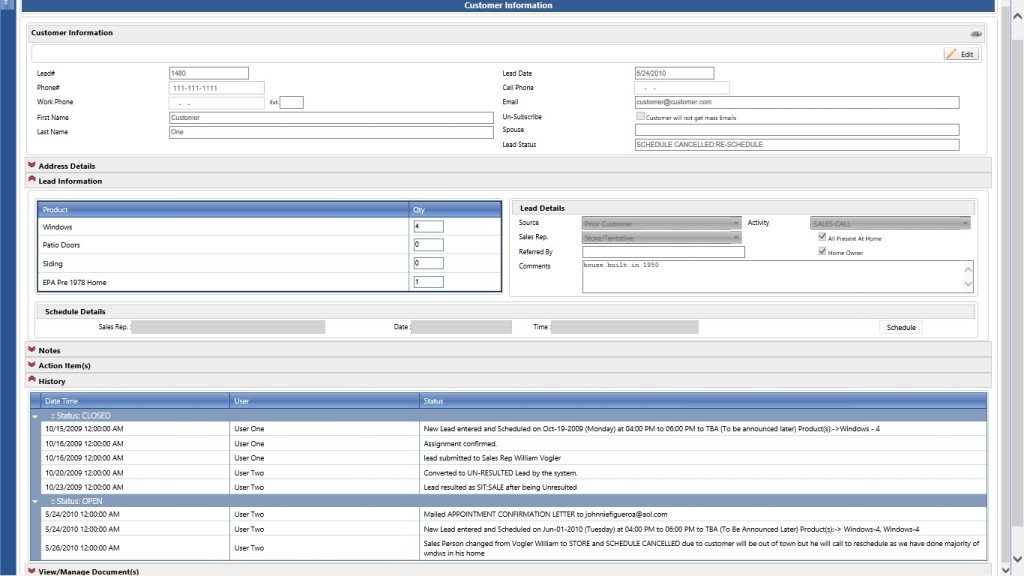Collapse the Lead Information section

(31, 180)
